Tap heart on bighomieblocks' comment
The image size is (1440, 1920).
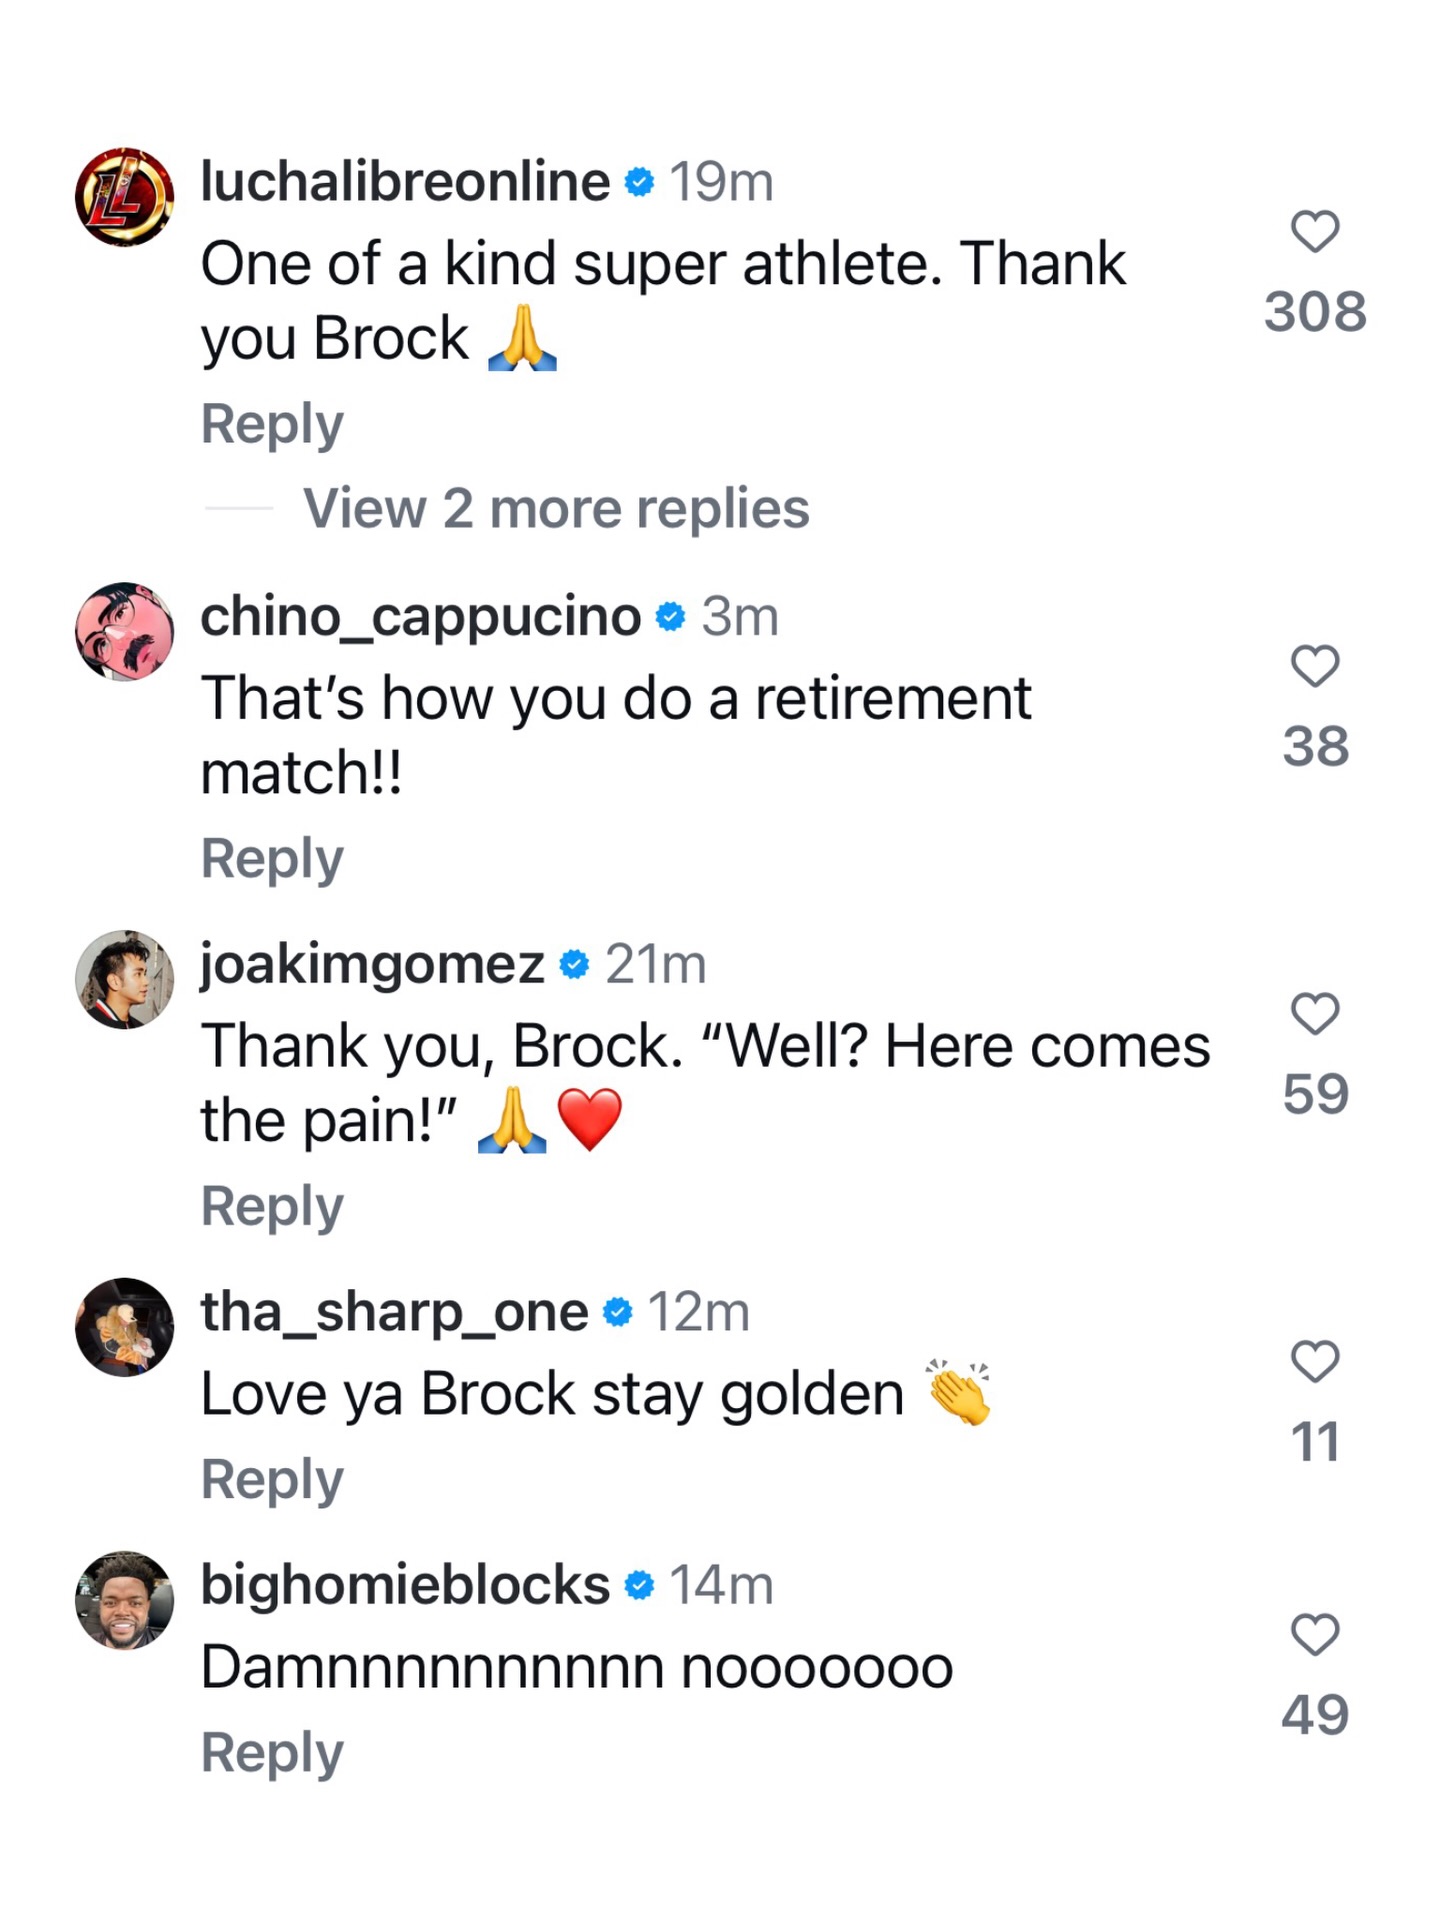(x=1314, y=1635)
